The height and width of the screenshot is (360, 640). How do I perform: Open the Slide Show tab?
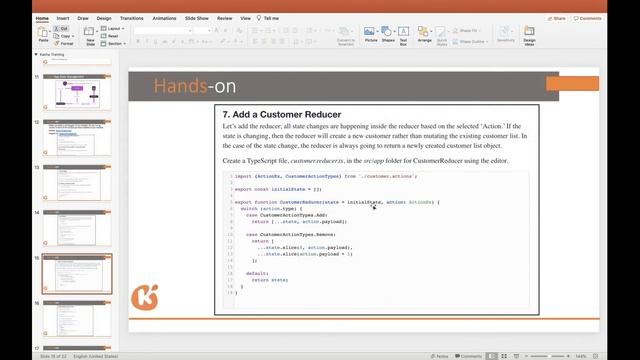[x=196, y=18]
